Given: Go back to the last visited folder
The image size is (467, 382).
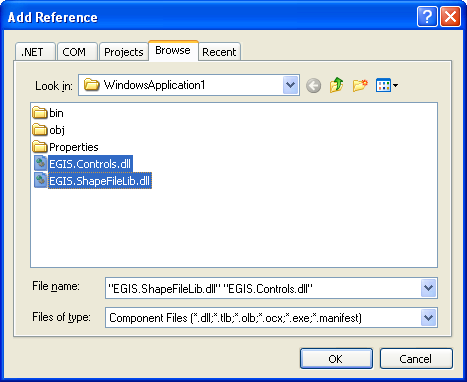Looking at the screenshot, I should (313, 86).
